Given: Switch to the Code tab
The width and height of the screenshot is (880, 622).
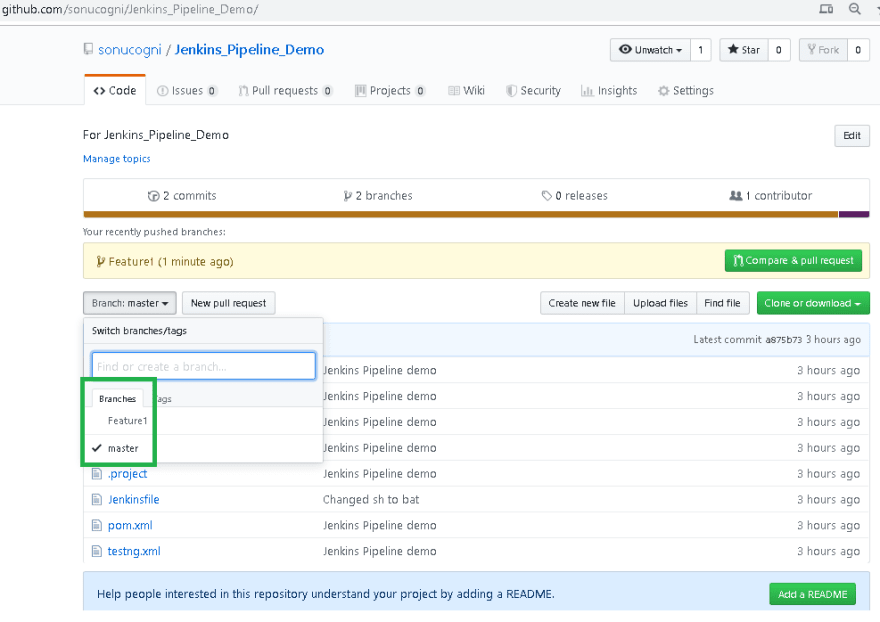Looking at the screenshot, I should click(x=115, y=90).
